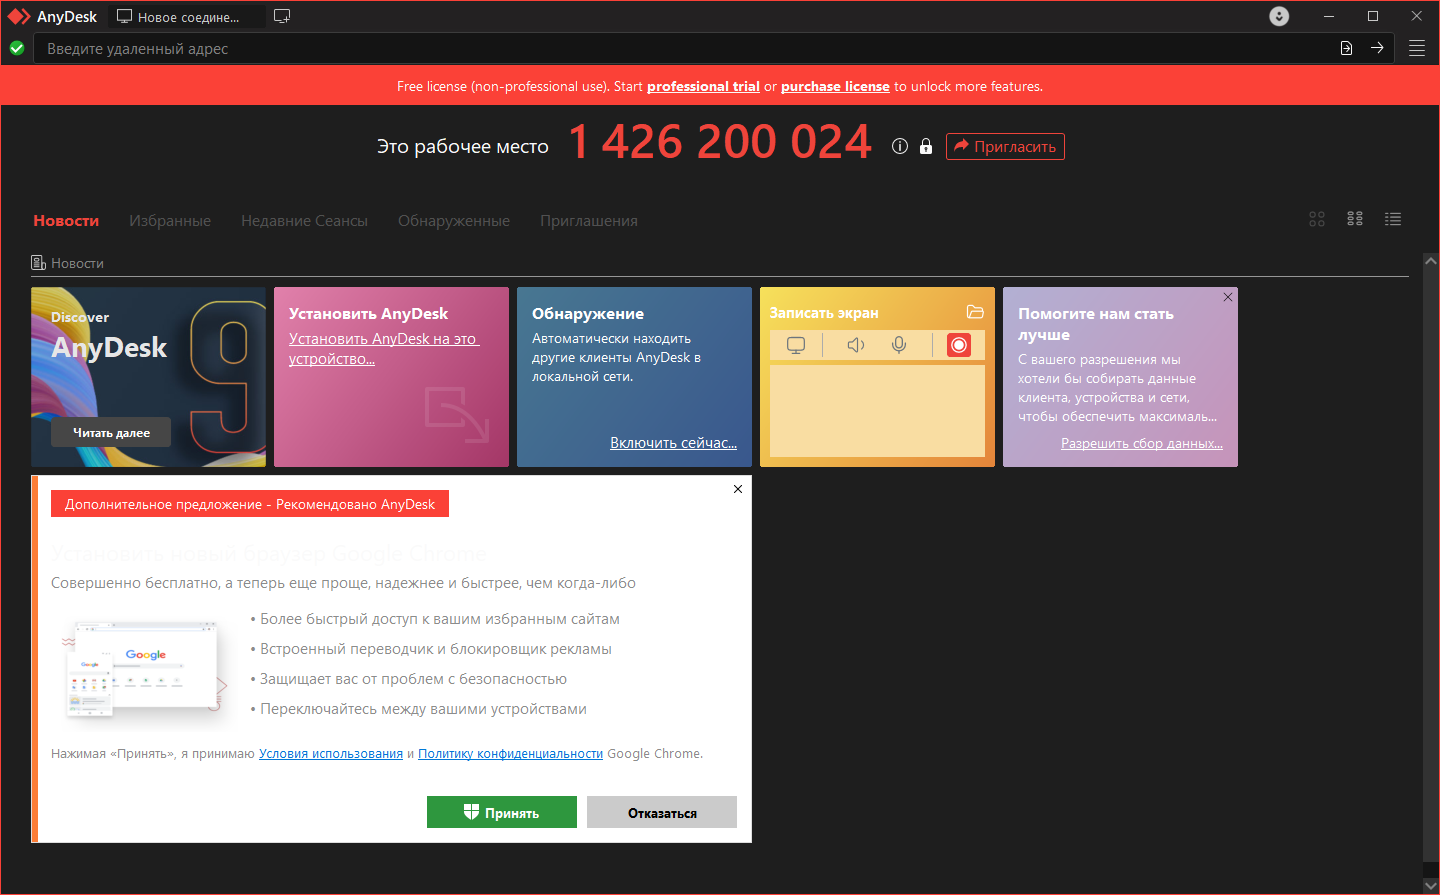Click the Discover AnyDesk 9 news card

point(148,377)
